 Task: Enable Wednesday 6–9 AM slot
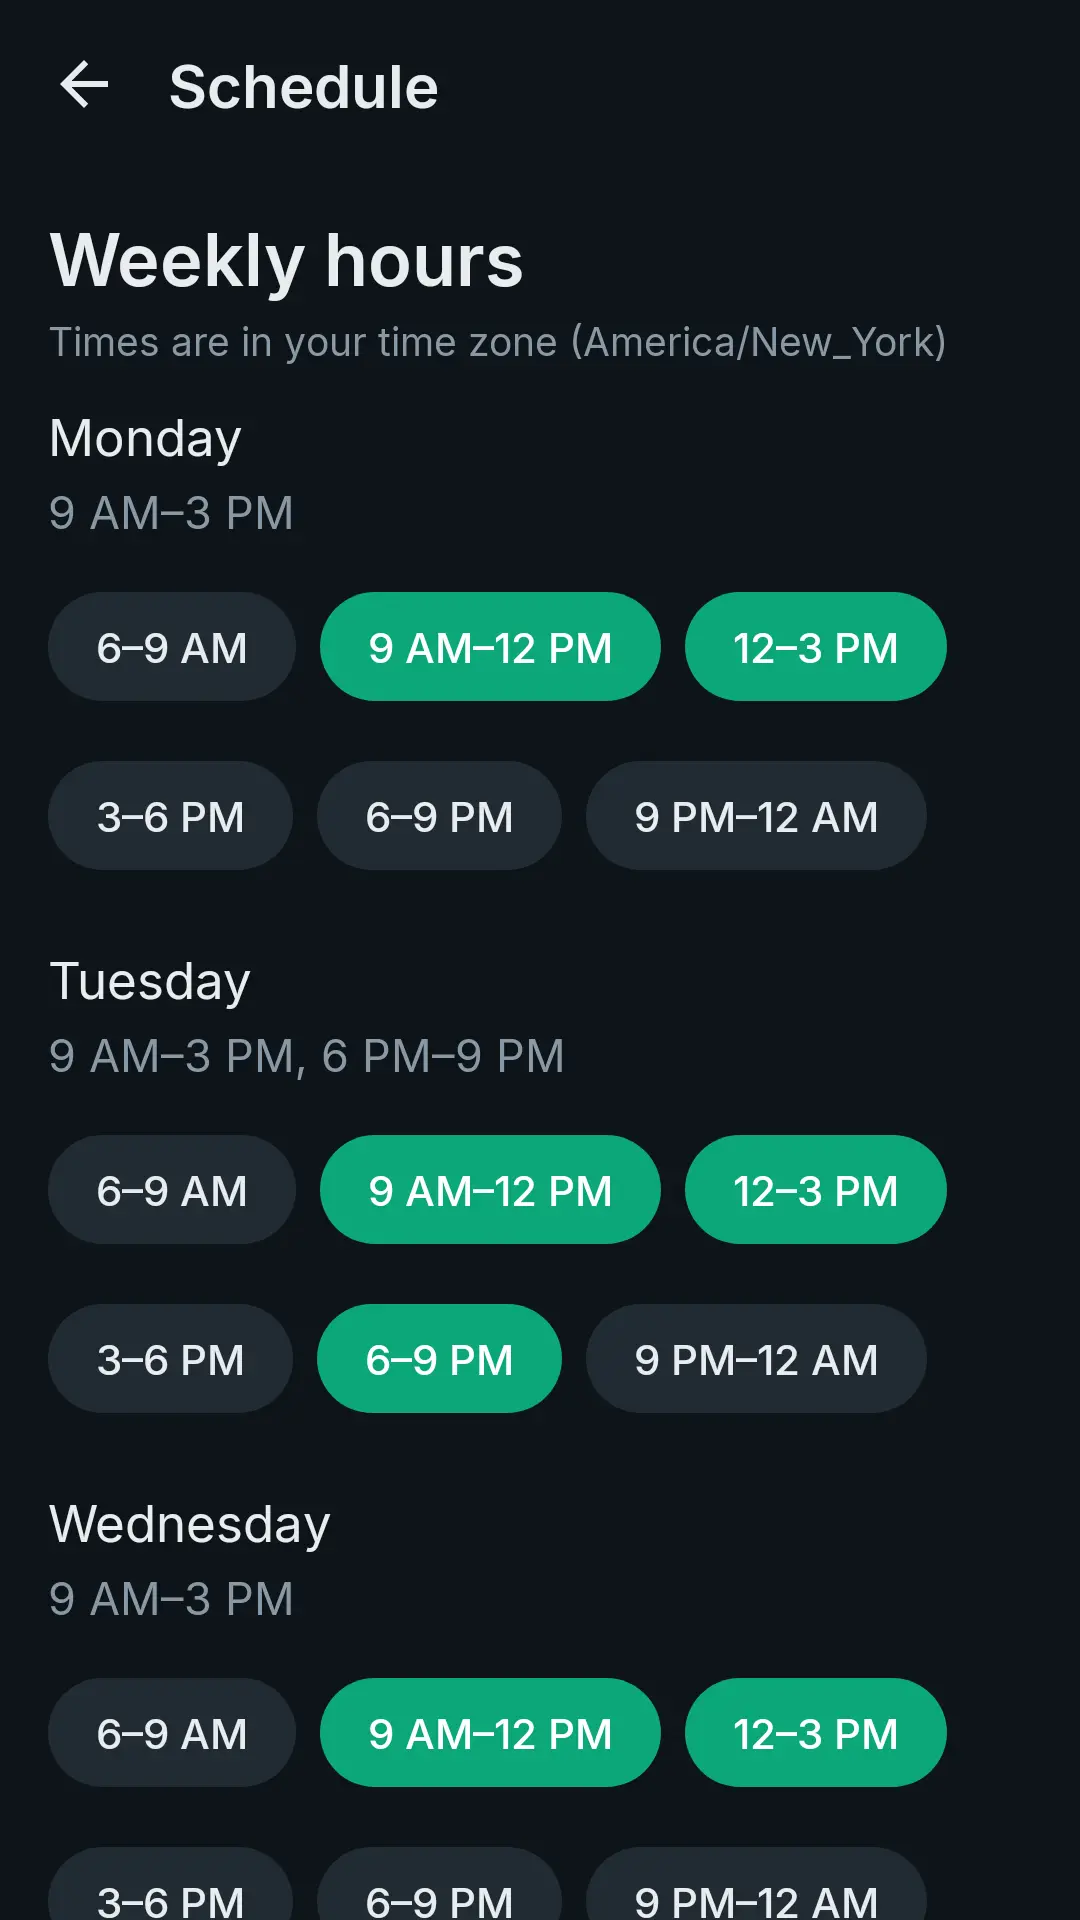pos(172,1733)
